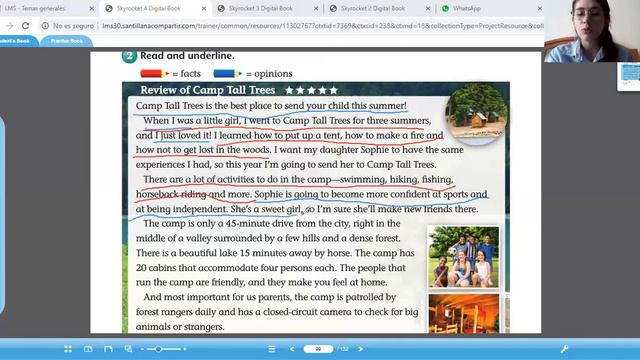Viewport: 640px width, 360px height.
Task: Adjust the zoom slider handle
Action: (158, 349)
